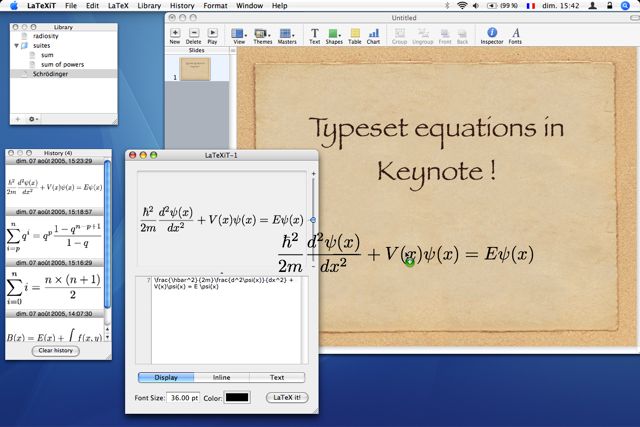Click the volume icon in menu bar
This screenshot has width=640, height=427.
(476, 6)
